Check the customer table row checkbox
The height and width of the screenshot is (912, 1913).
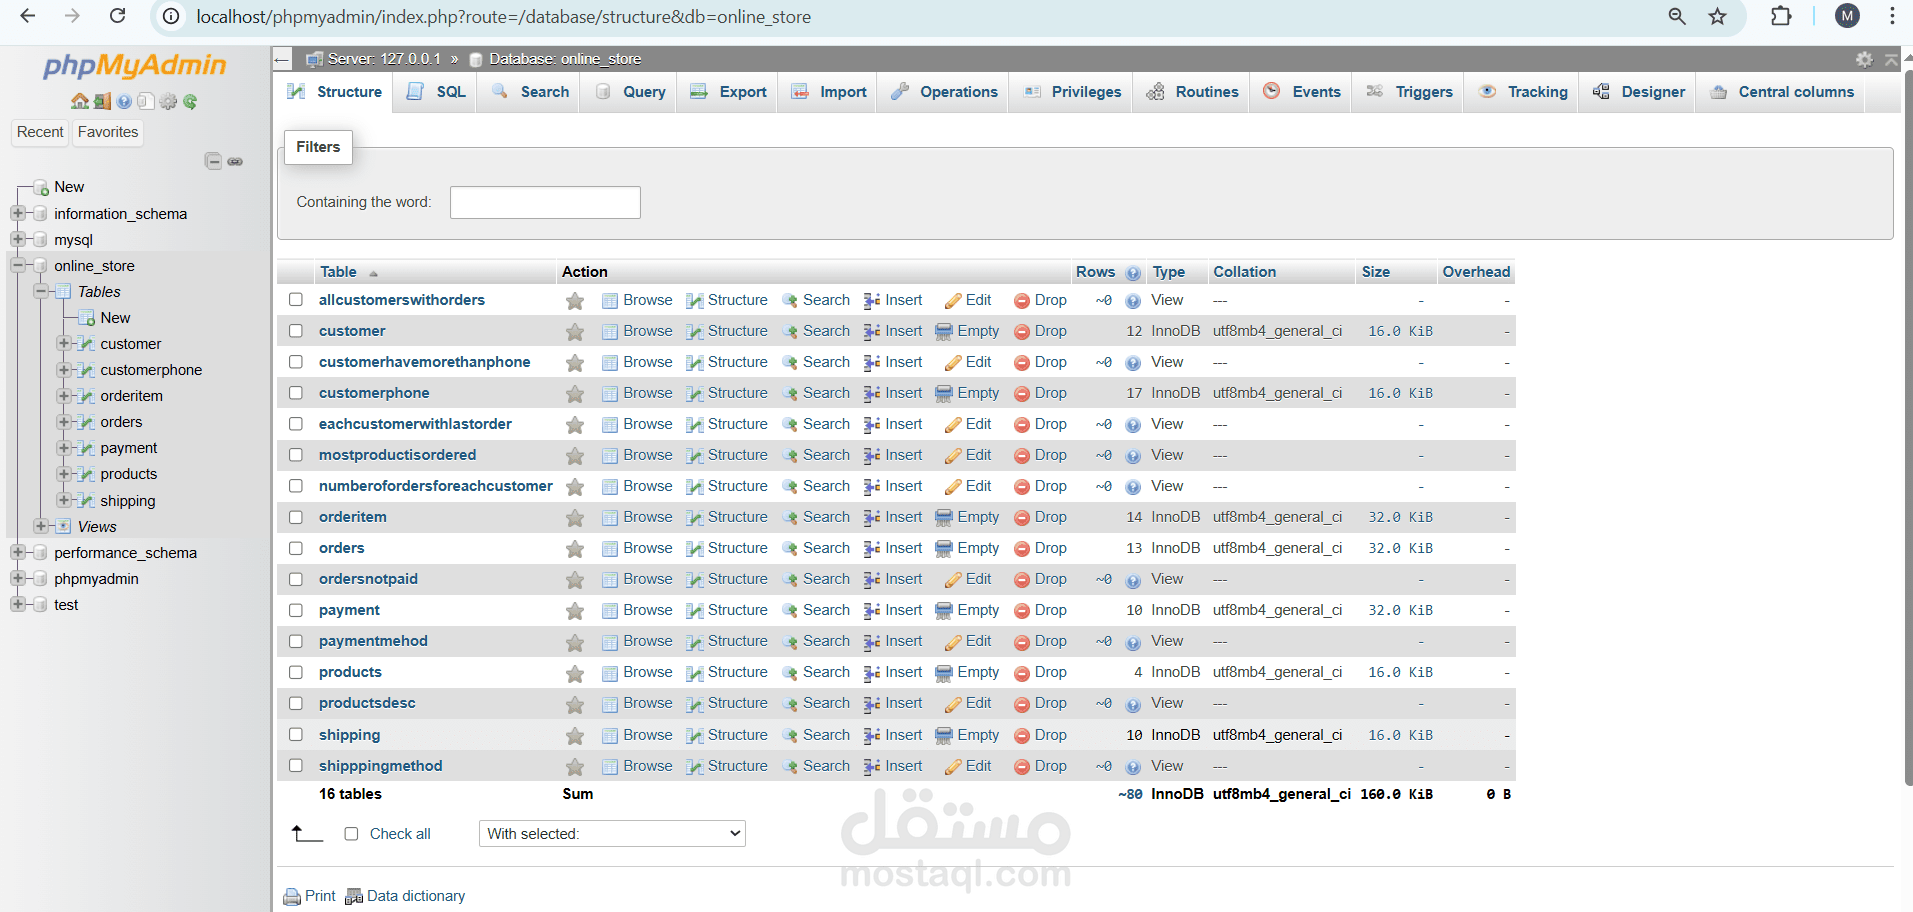295,331
